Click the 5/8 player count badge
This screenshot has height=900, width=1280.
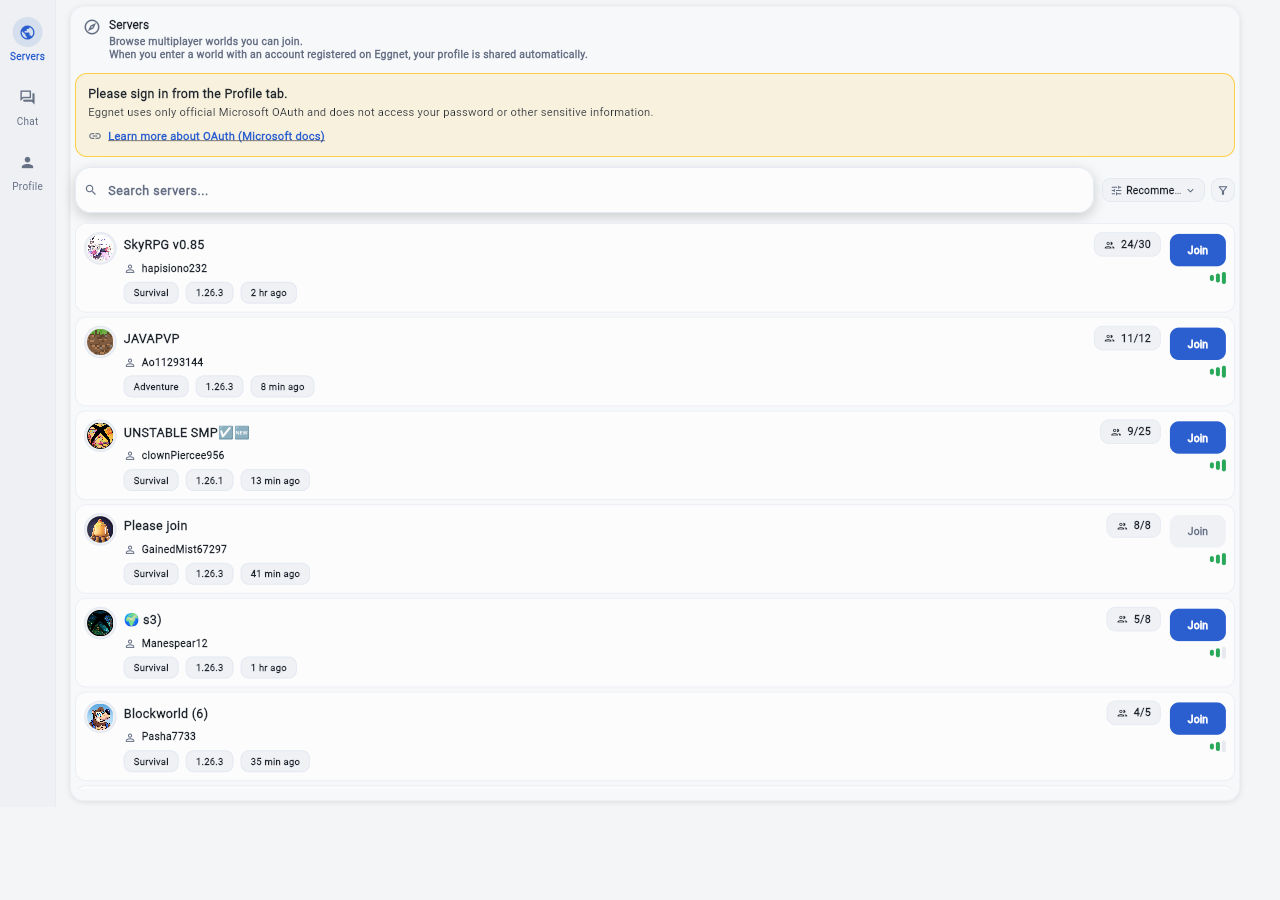click(1133, 620)
